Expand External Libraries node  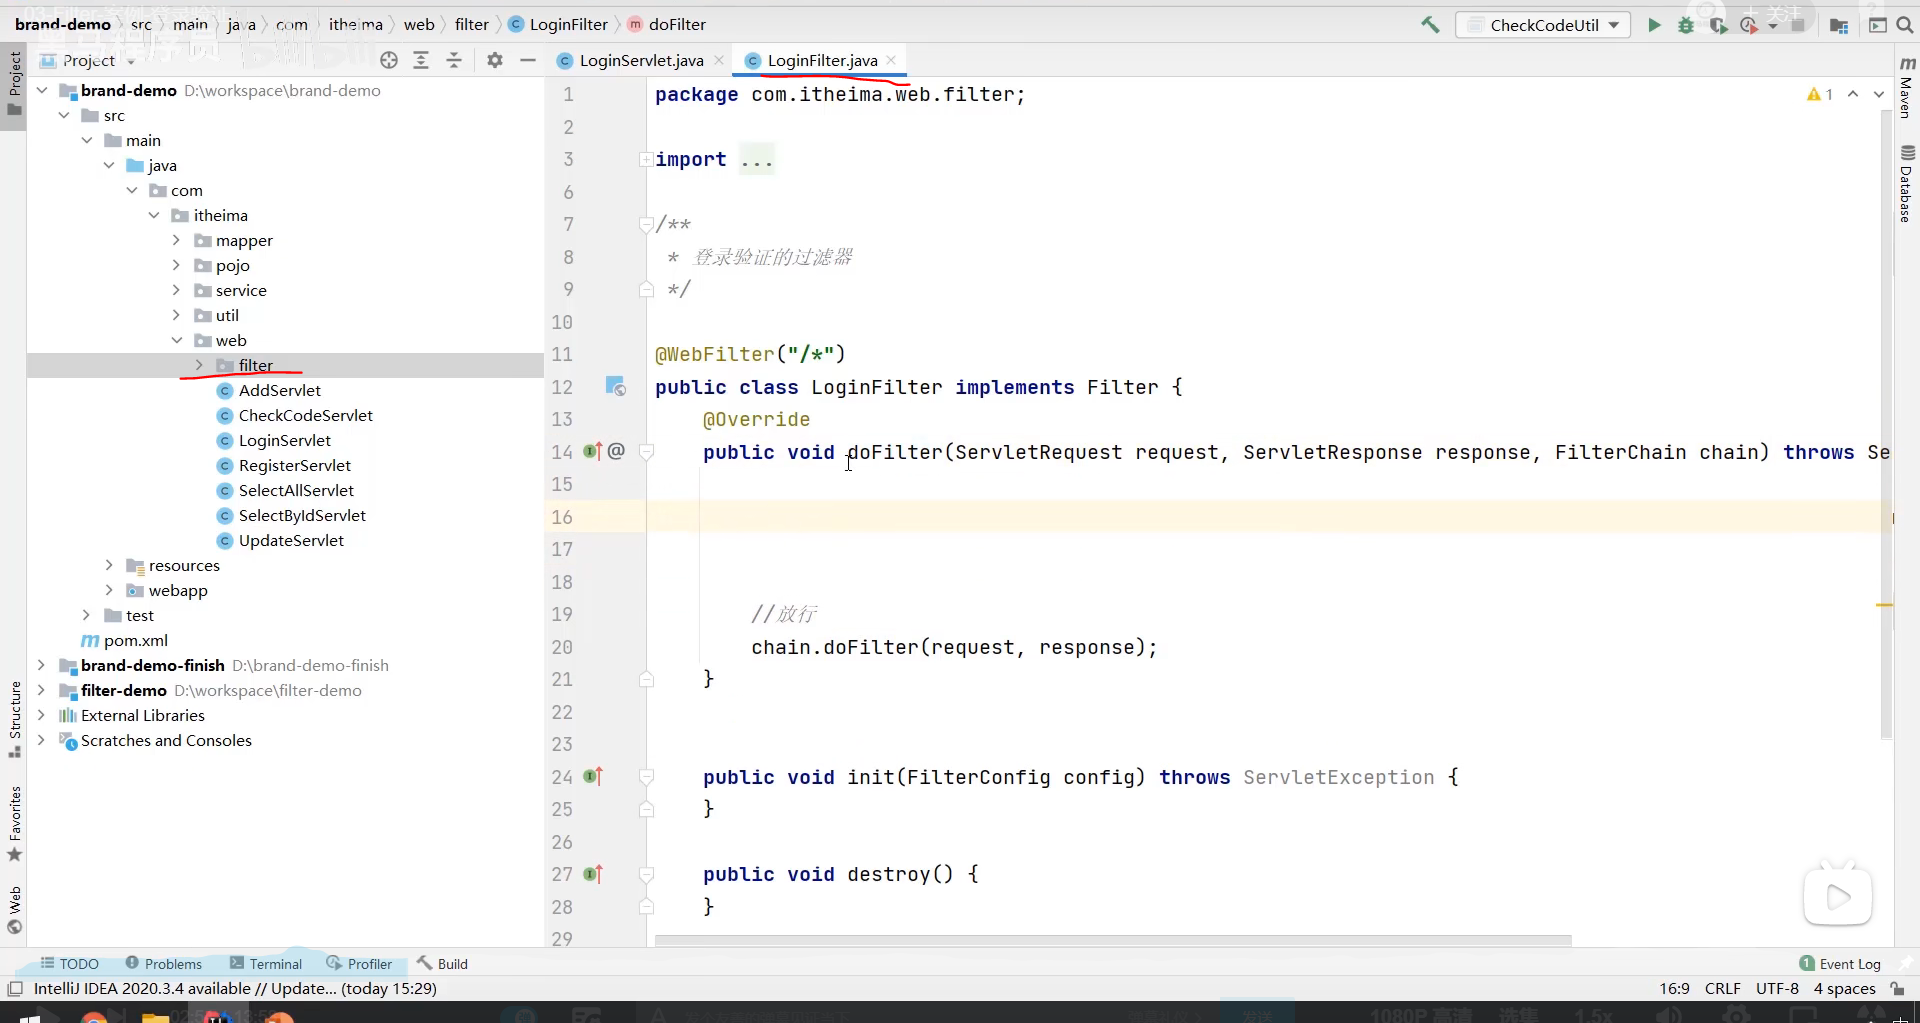(41, 715)
